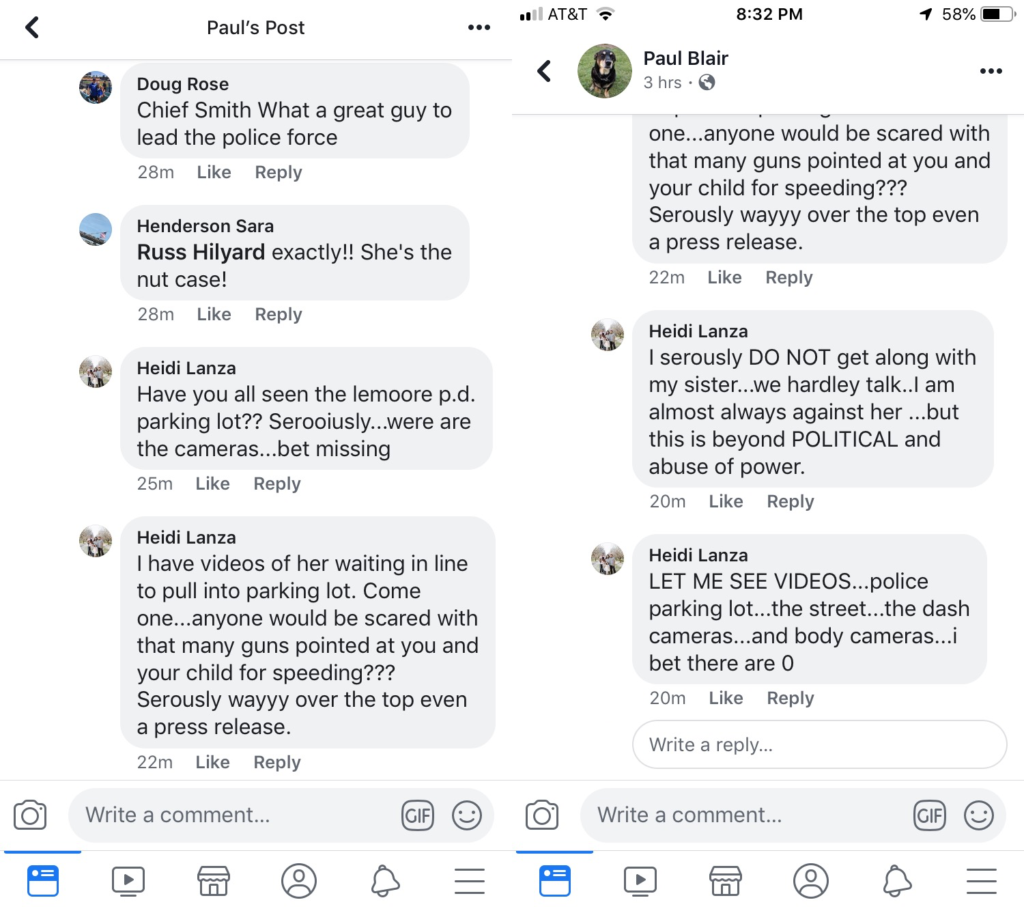Open Doug Rose's profile avatar
The width and height of the screenshot is (1024, 911).
pyautogui.click(x=95, y=87)
